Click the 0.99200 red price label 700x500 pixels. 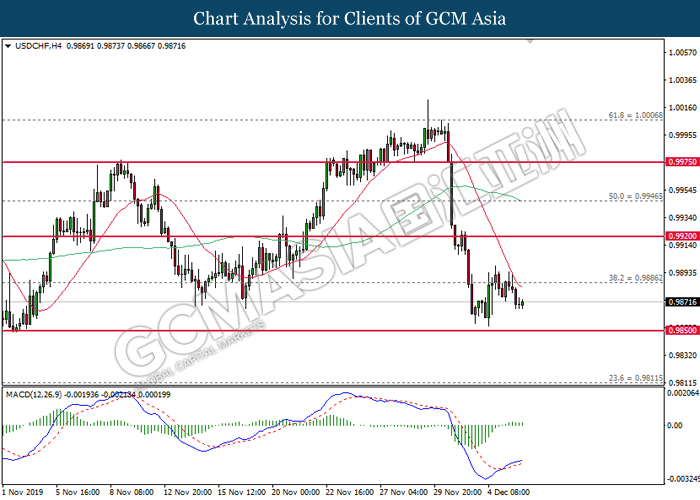[x=682, y=236]
